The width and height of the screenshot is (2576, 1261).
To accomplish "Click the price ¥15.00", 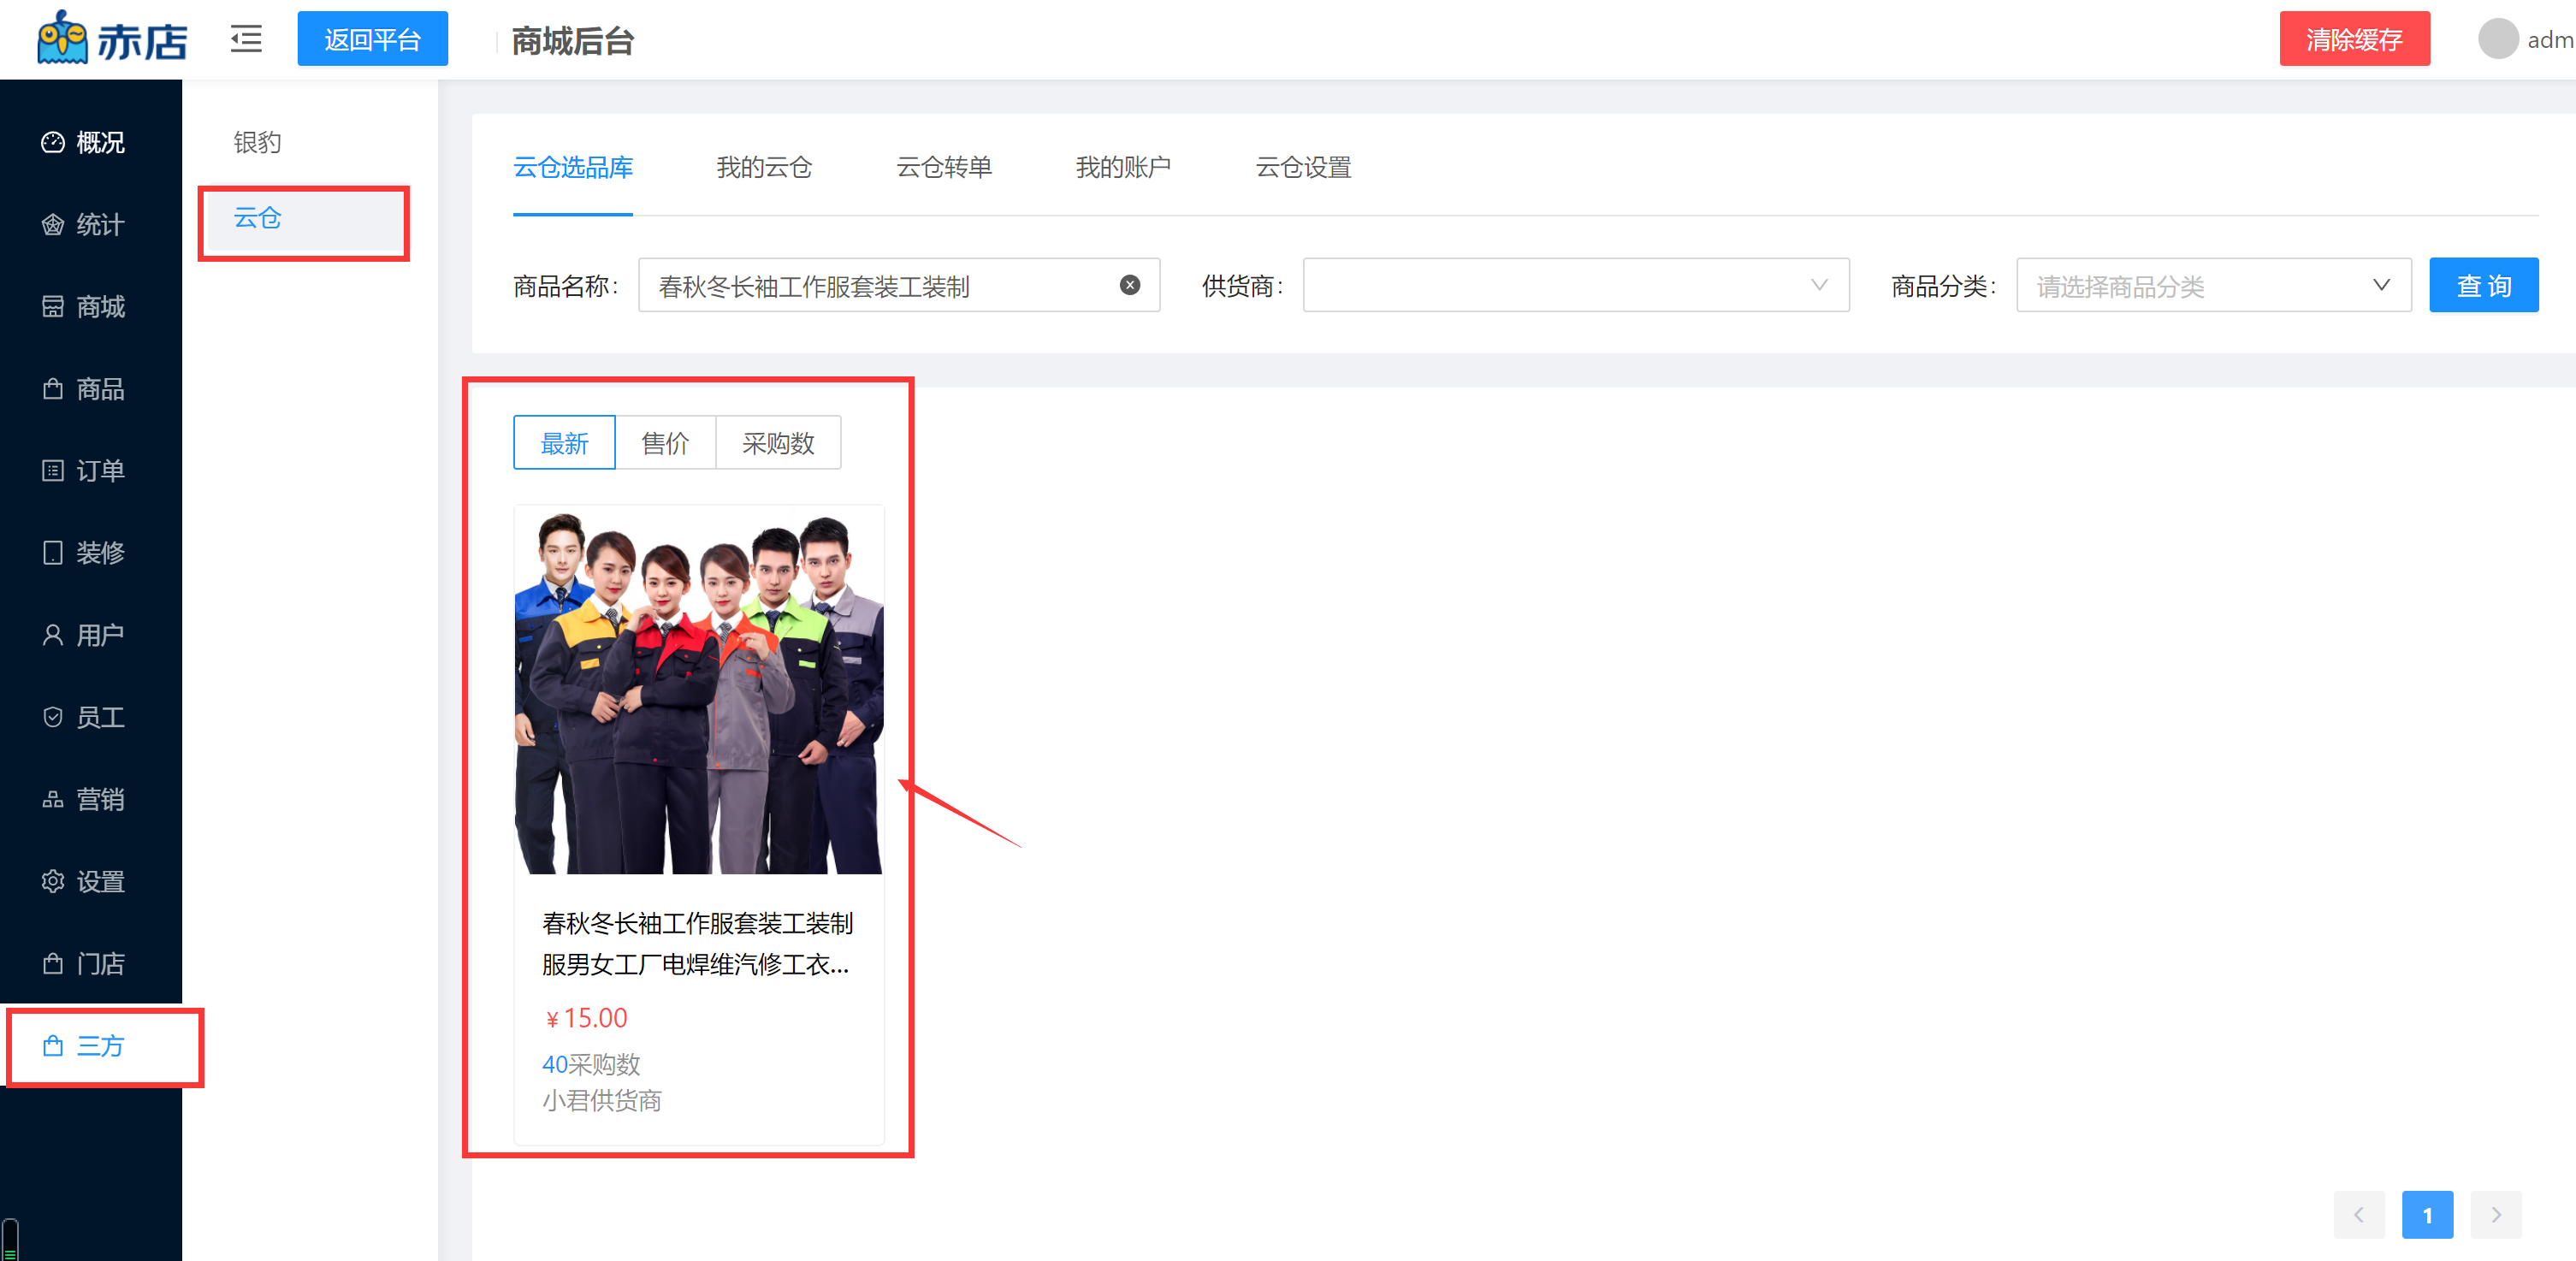I will (586, 1018).
